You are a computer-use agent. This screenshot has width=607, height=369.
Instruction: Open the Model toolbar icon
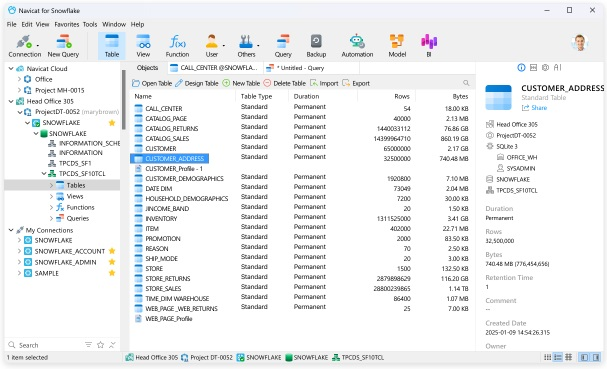click(x=397, y=46)
